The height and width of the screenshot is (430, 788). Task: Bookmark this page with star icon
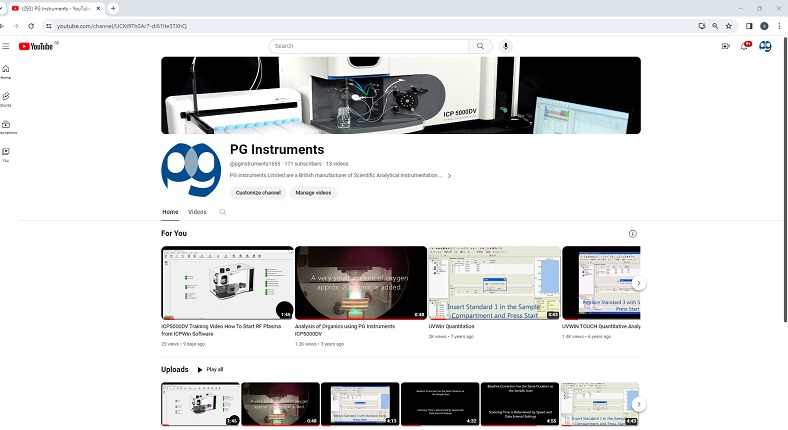pyautogui.click(x=729, y=26)
